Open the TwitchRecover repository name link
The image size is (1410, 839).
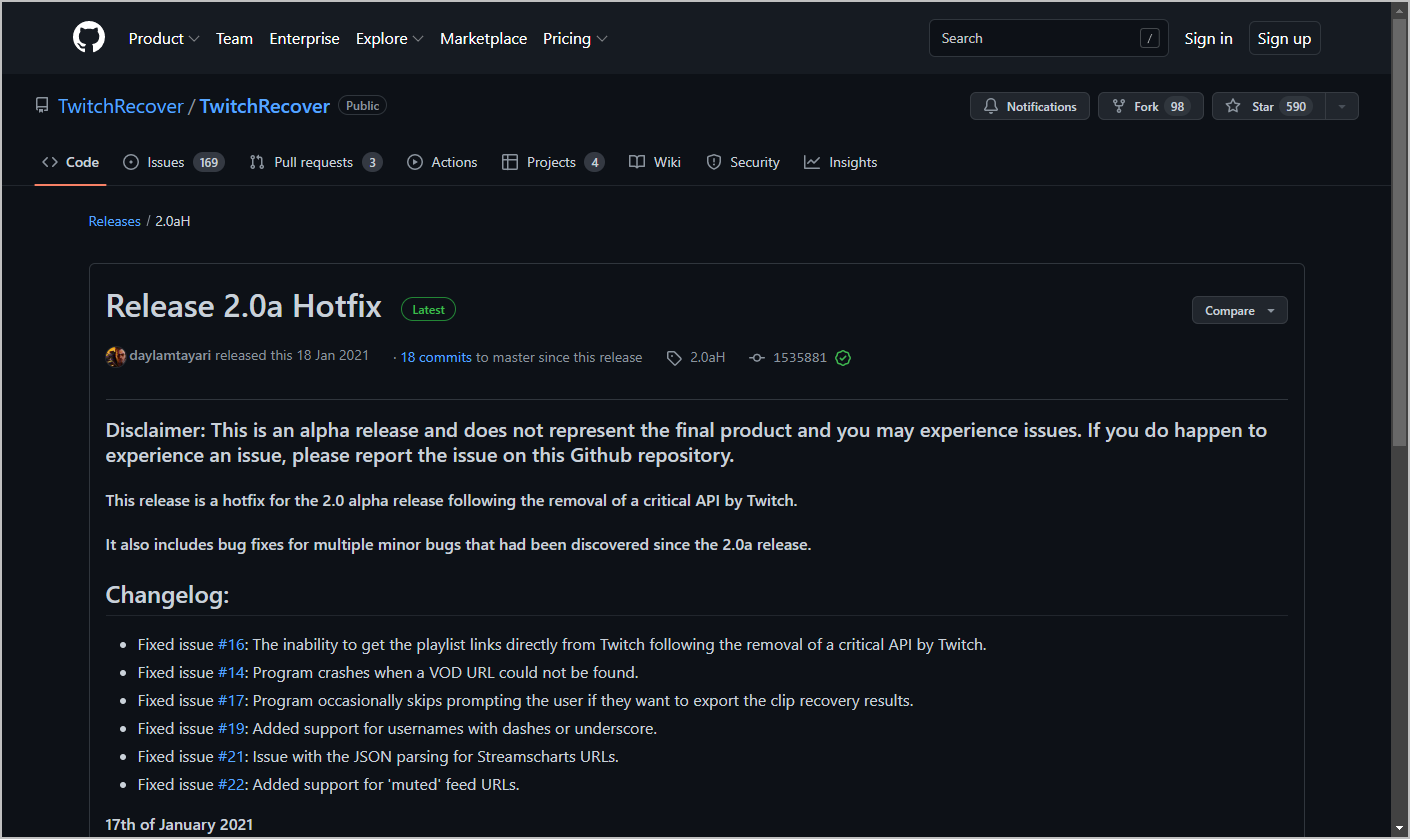pyautogui.click(x=265, y=106)
